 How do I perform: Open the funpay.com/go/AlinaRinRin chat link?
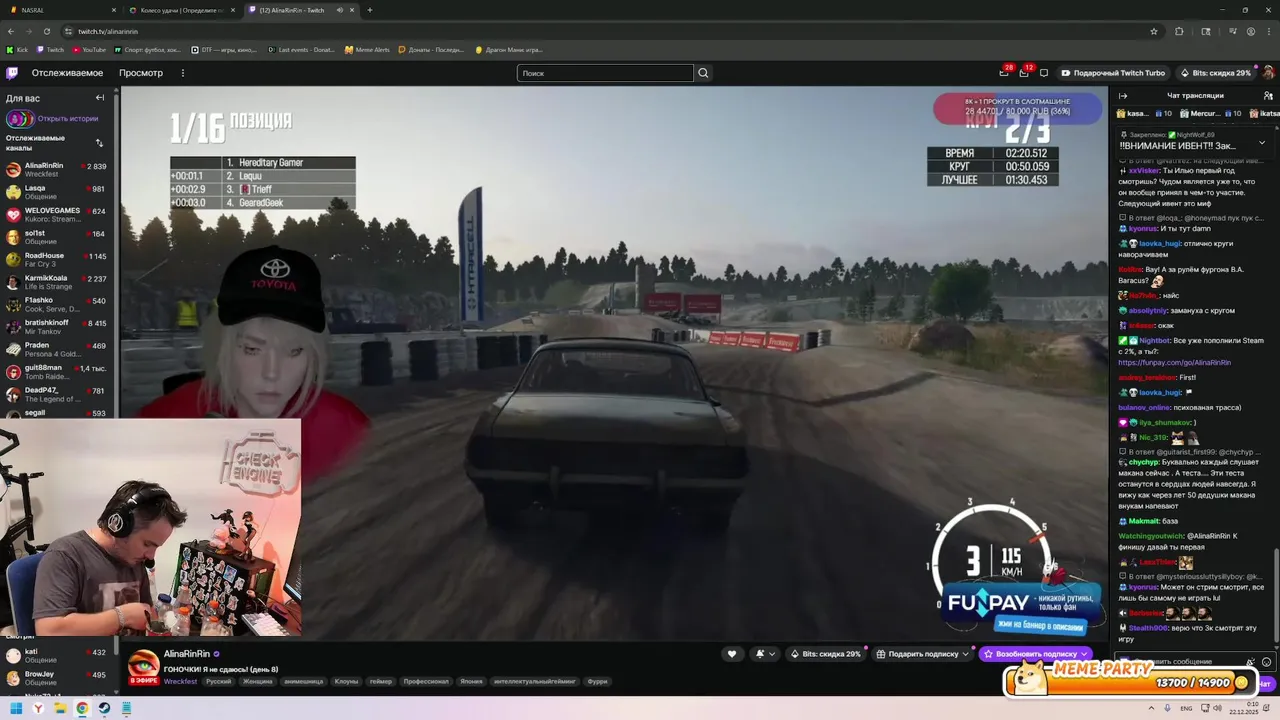(x=1174, y=362)
